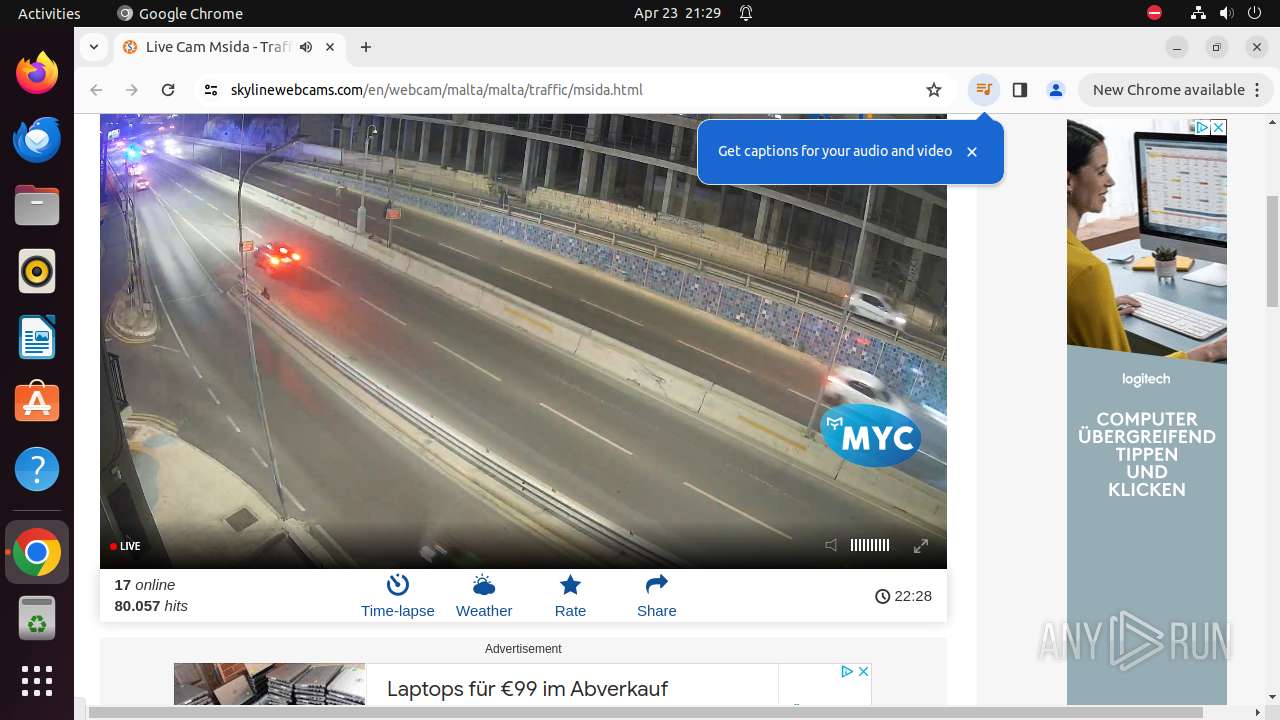1280x720 pixels.
Task: Launch LibreOffice Writer from dock
Action: (x=37, y=337)
